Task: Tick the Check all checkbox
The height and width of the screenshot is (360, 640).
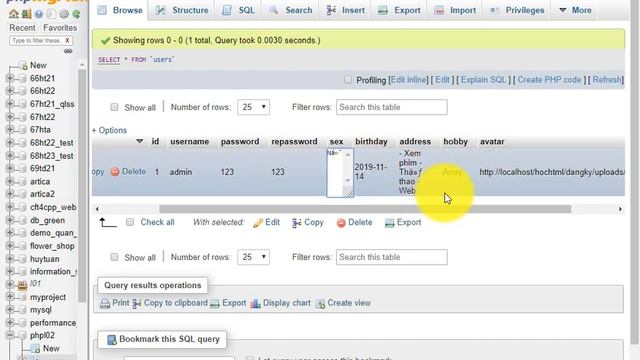Action: point(130,222)
